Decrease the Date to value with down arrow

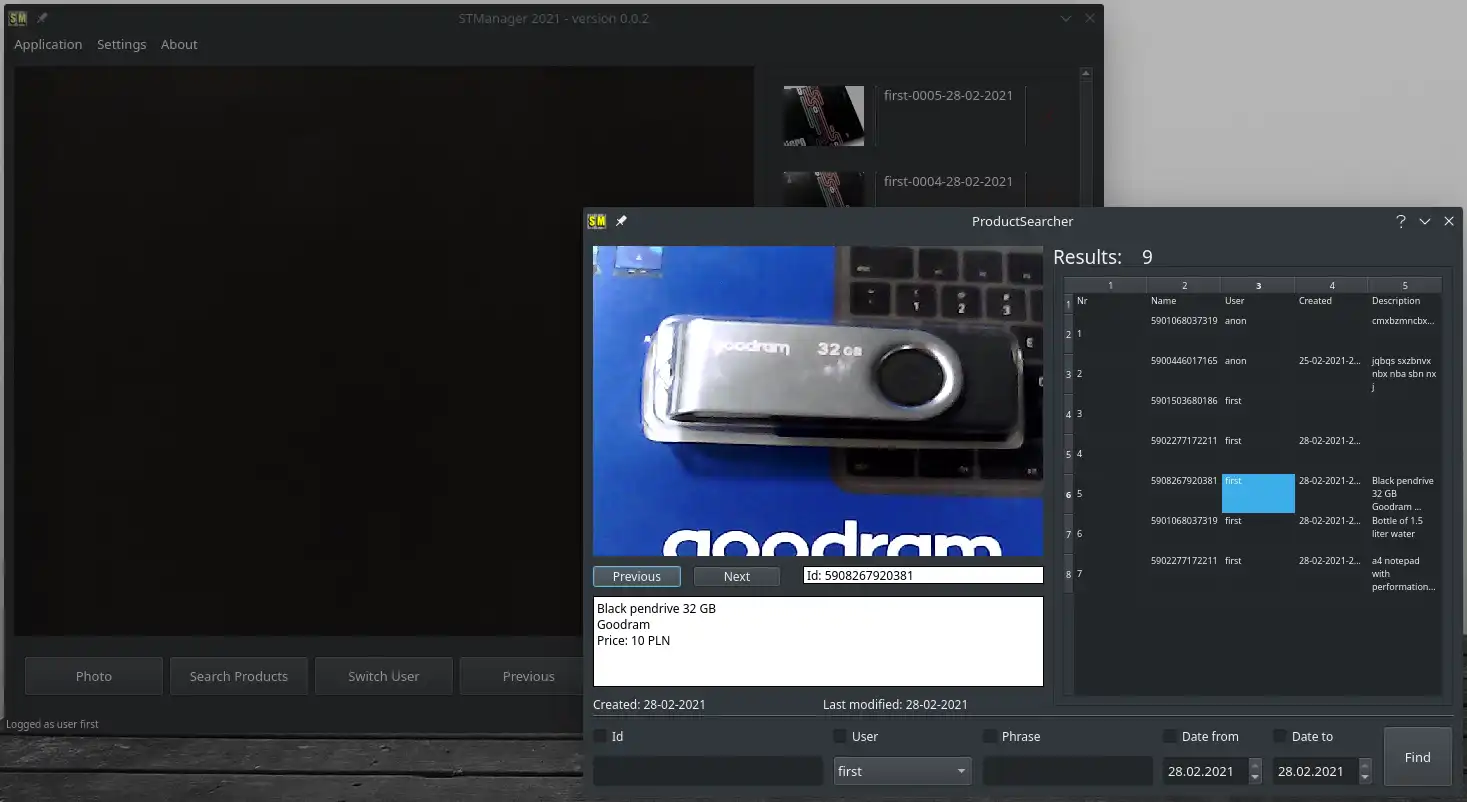pos(1365,778)
